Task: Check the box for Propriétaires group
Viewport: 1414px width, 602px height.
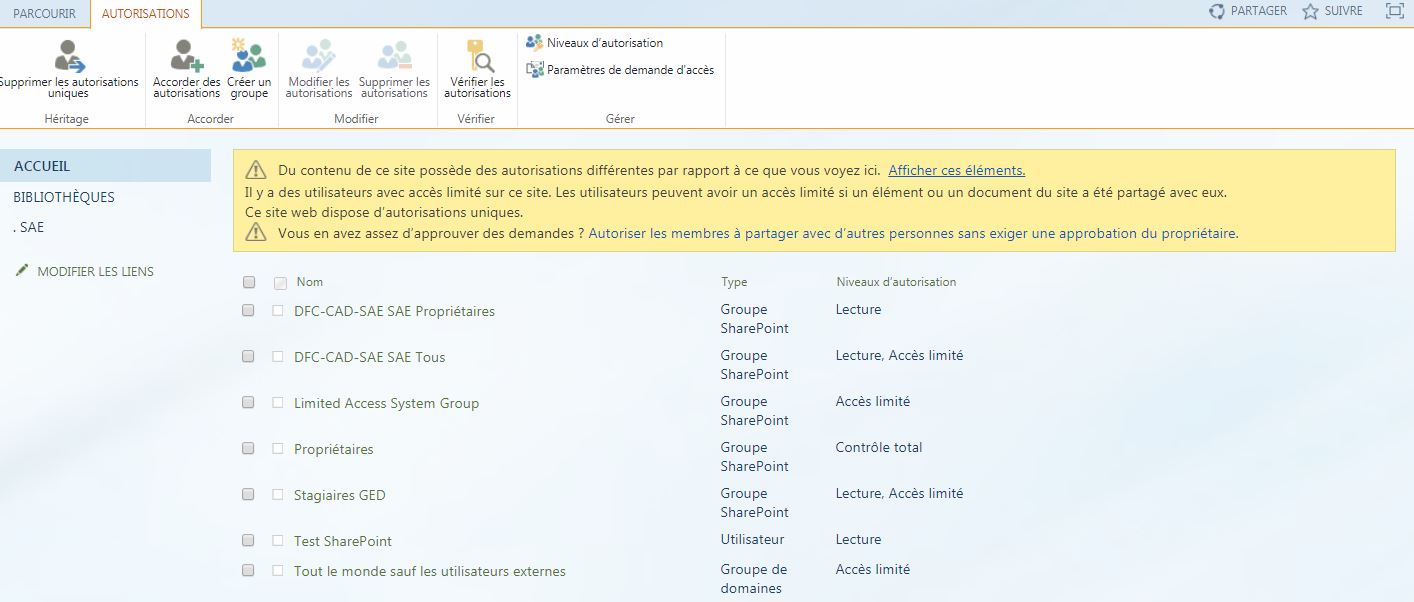Action: click(249, 449)
